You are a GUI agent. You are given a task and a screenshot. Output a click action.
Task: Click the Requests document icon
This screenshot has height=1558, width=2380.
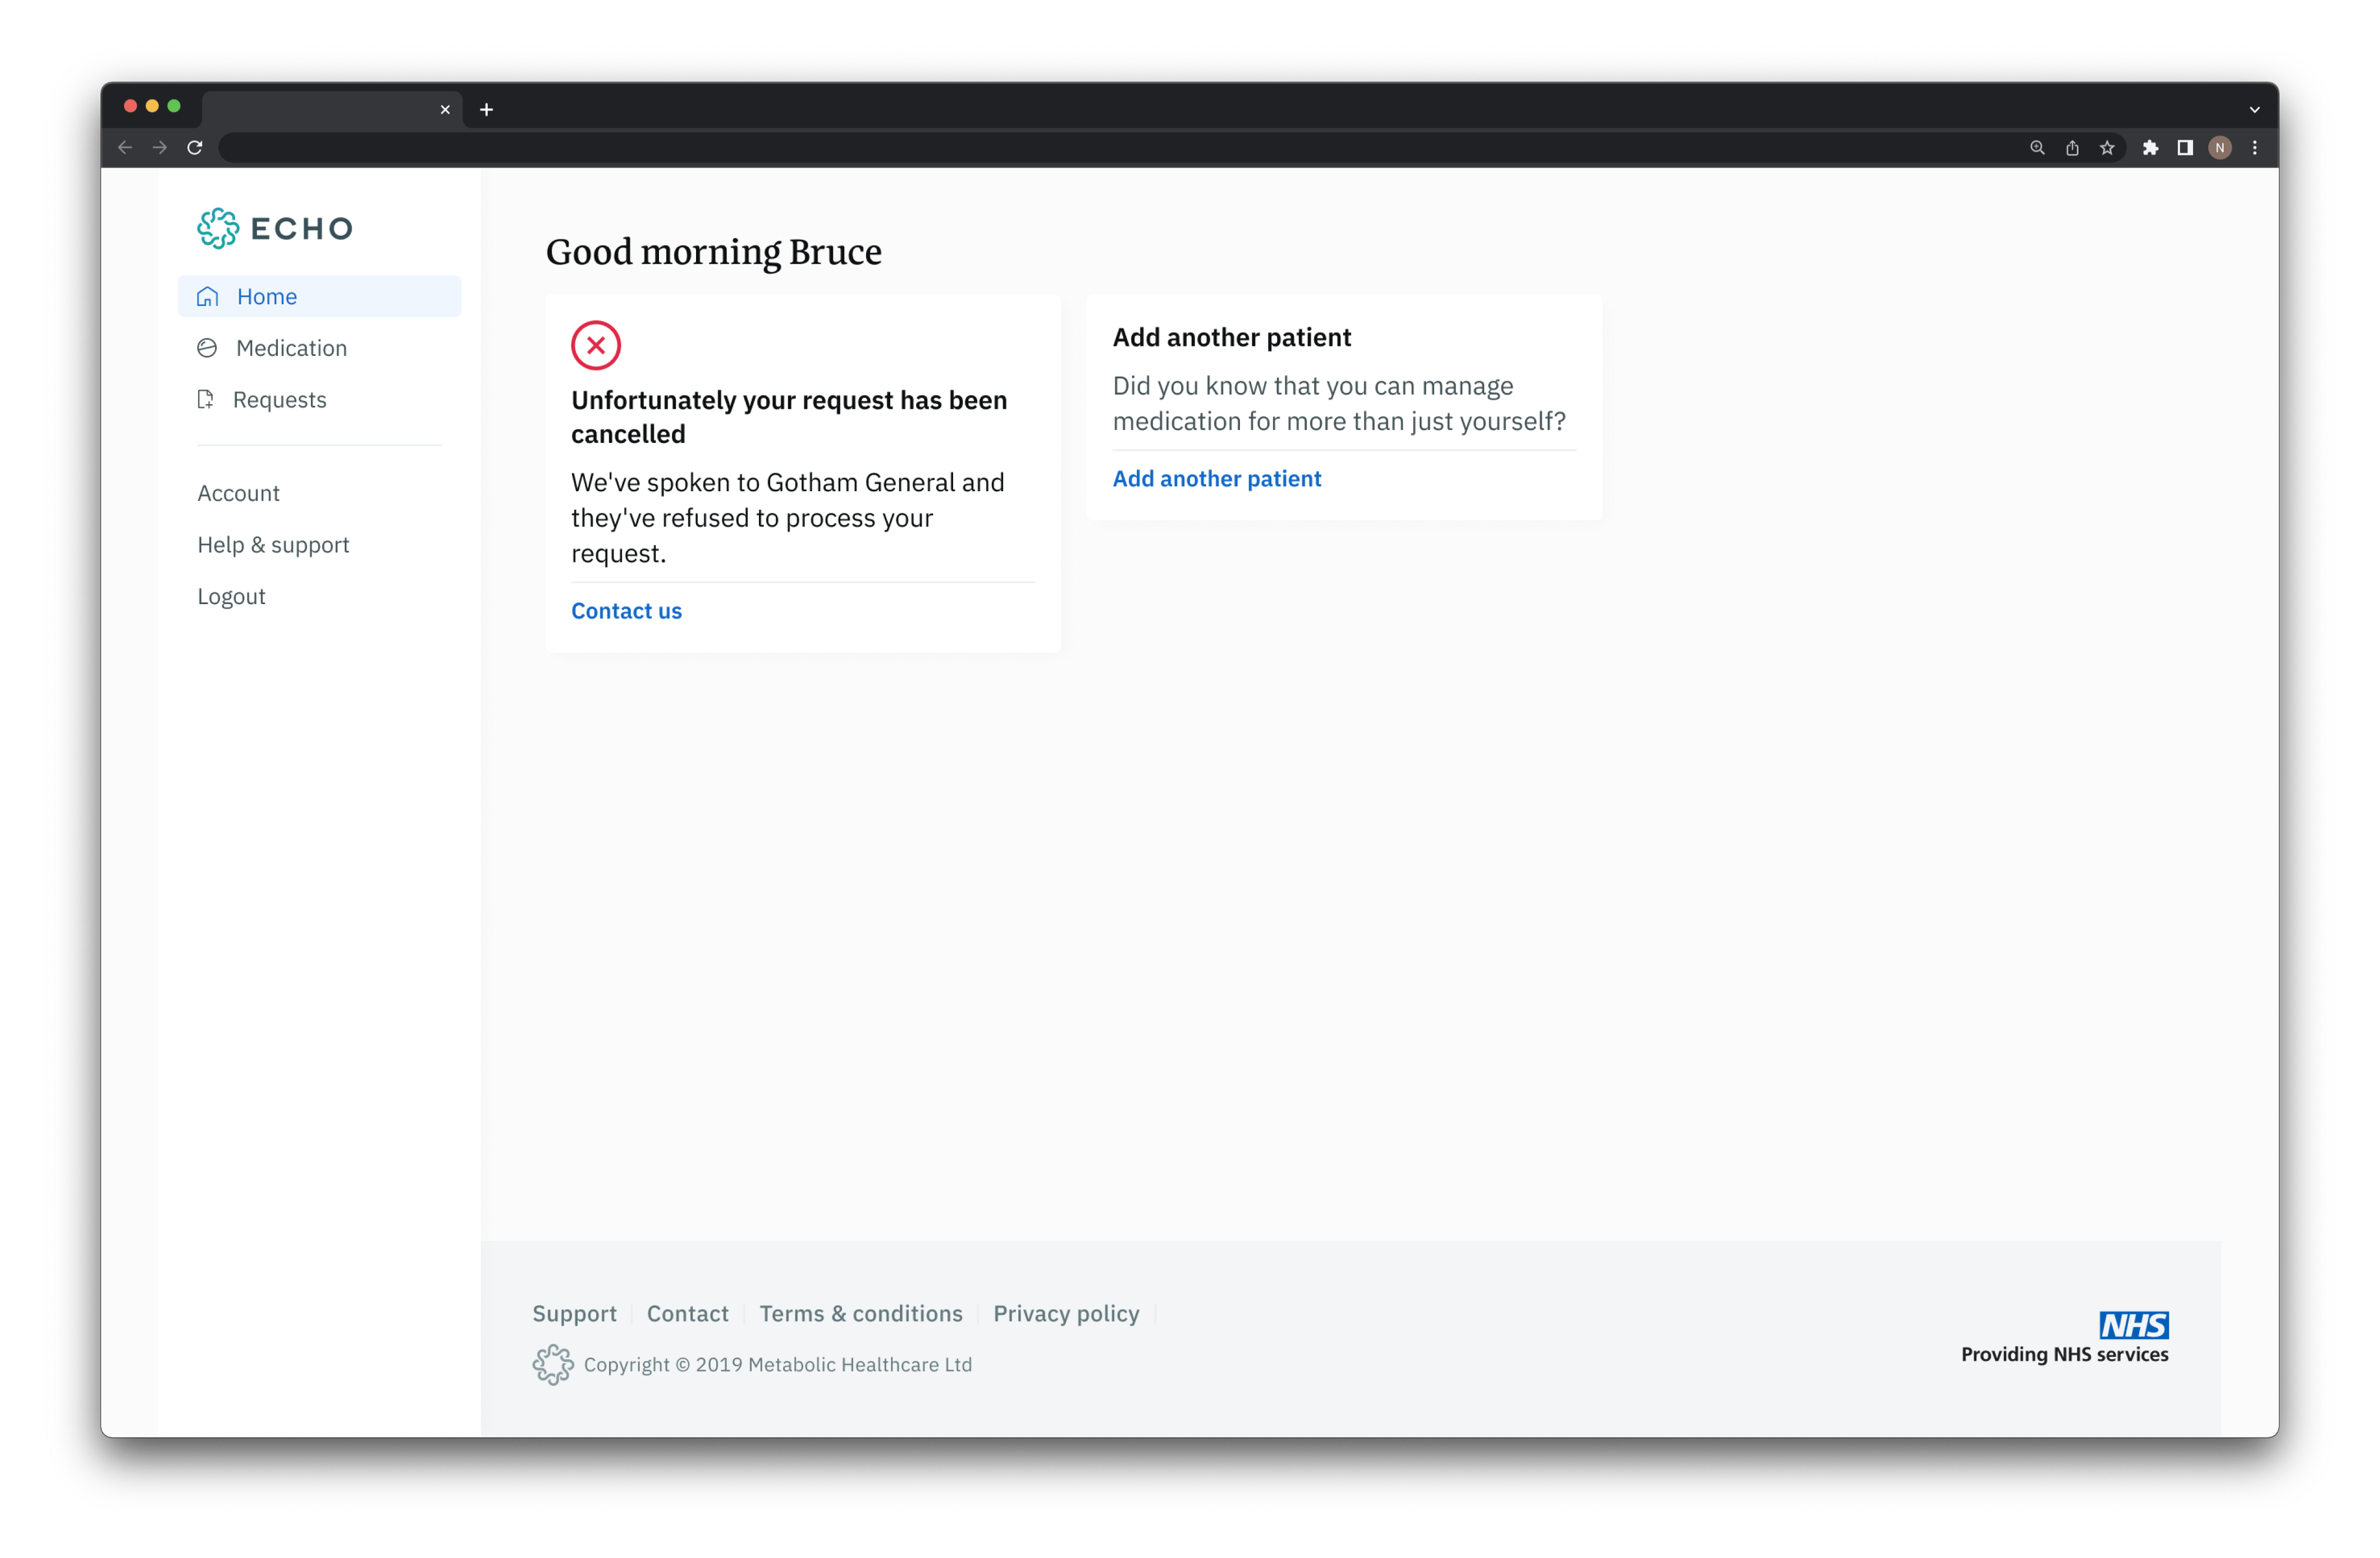[206, 399]
